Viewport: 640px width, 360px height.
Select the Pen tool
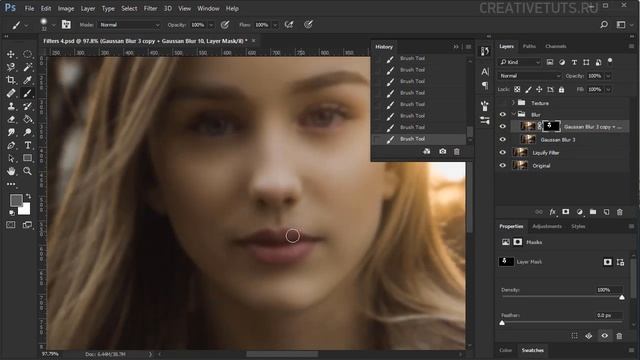[x=11, y=145]
